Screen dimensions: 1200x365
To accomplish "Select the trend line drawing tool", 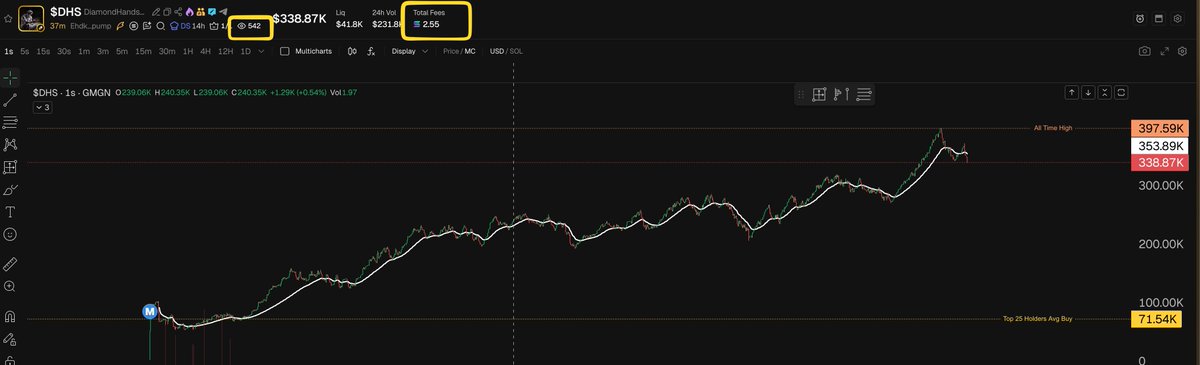I will 10,100.
